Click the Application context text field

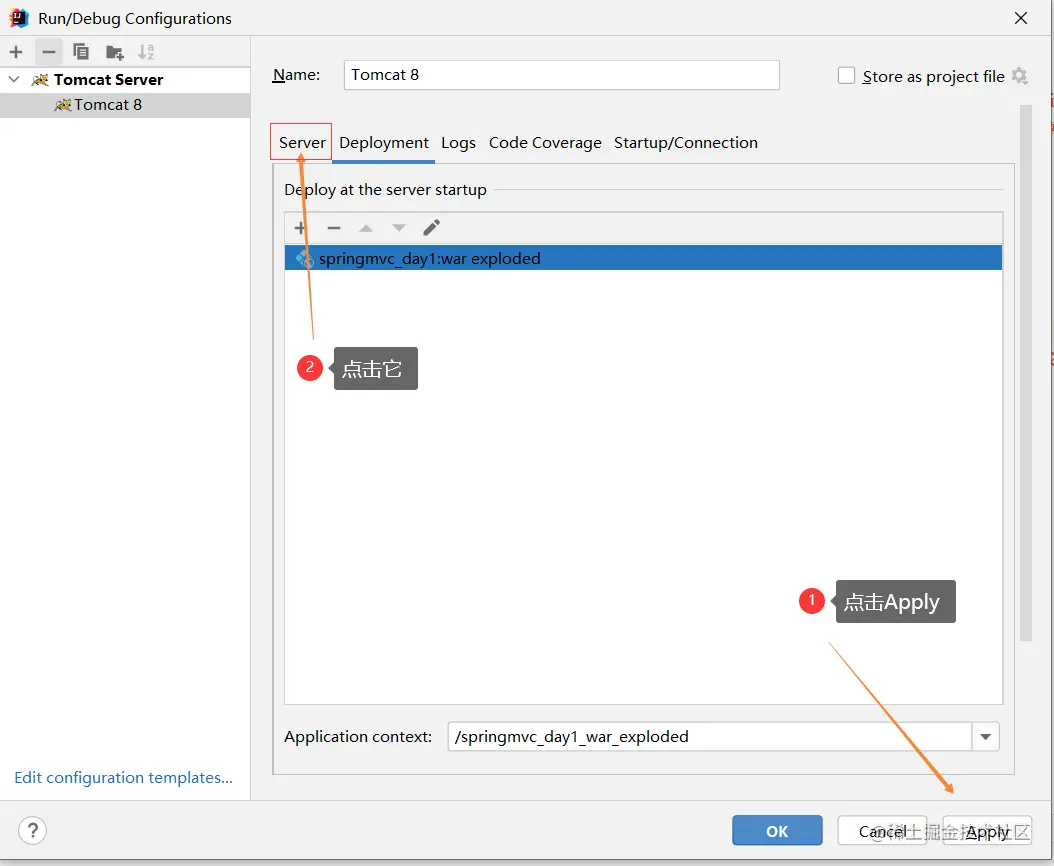[710, 736]
